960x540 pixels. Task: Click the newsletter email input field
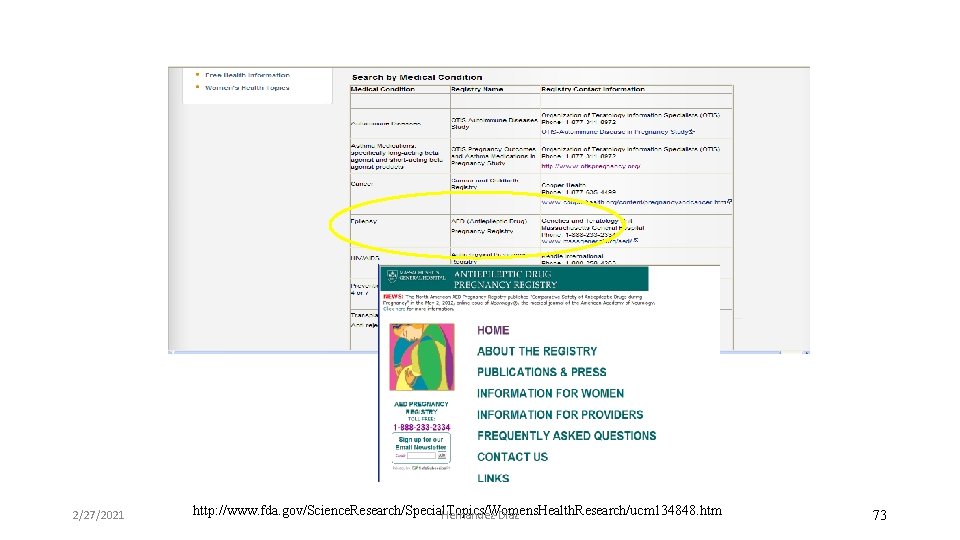coord(421,456)
